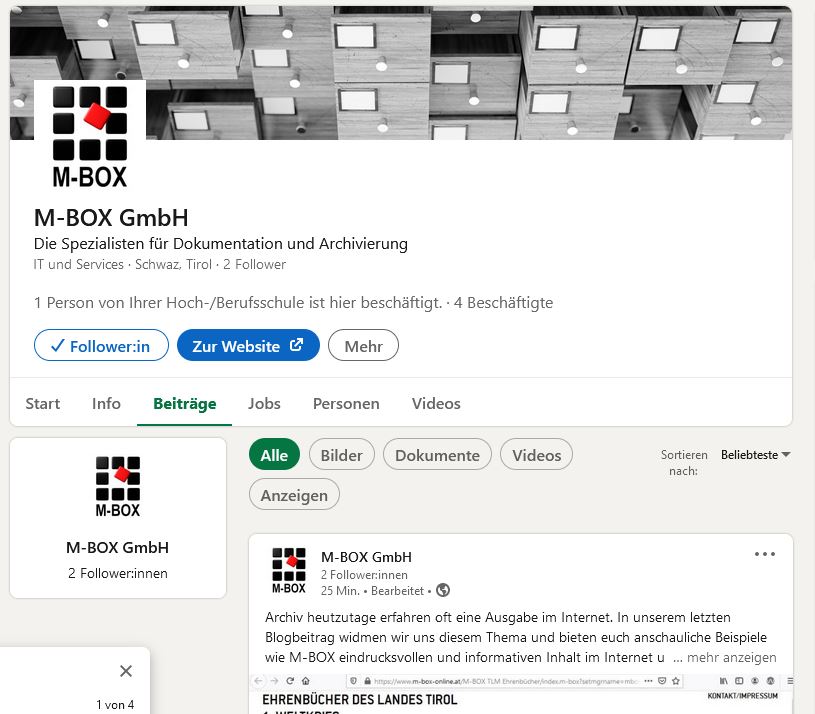Click Kontakt/Impressum in post screenshot
The image size is (815, 714).
[x=742, y=696]
